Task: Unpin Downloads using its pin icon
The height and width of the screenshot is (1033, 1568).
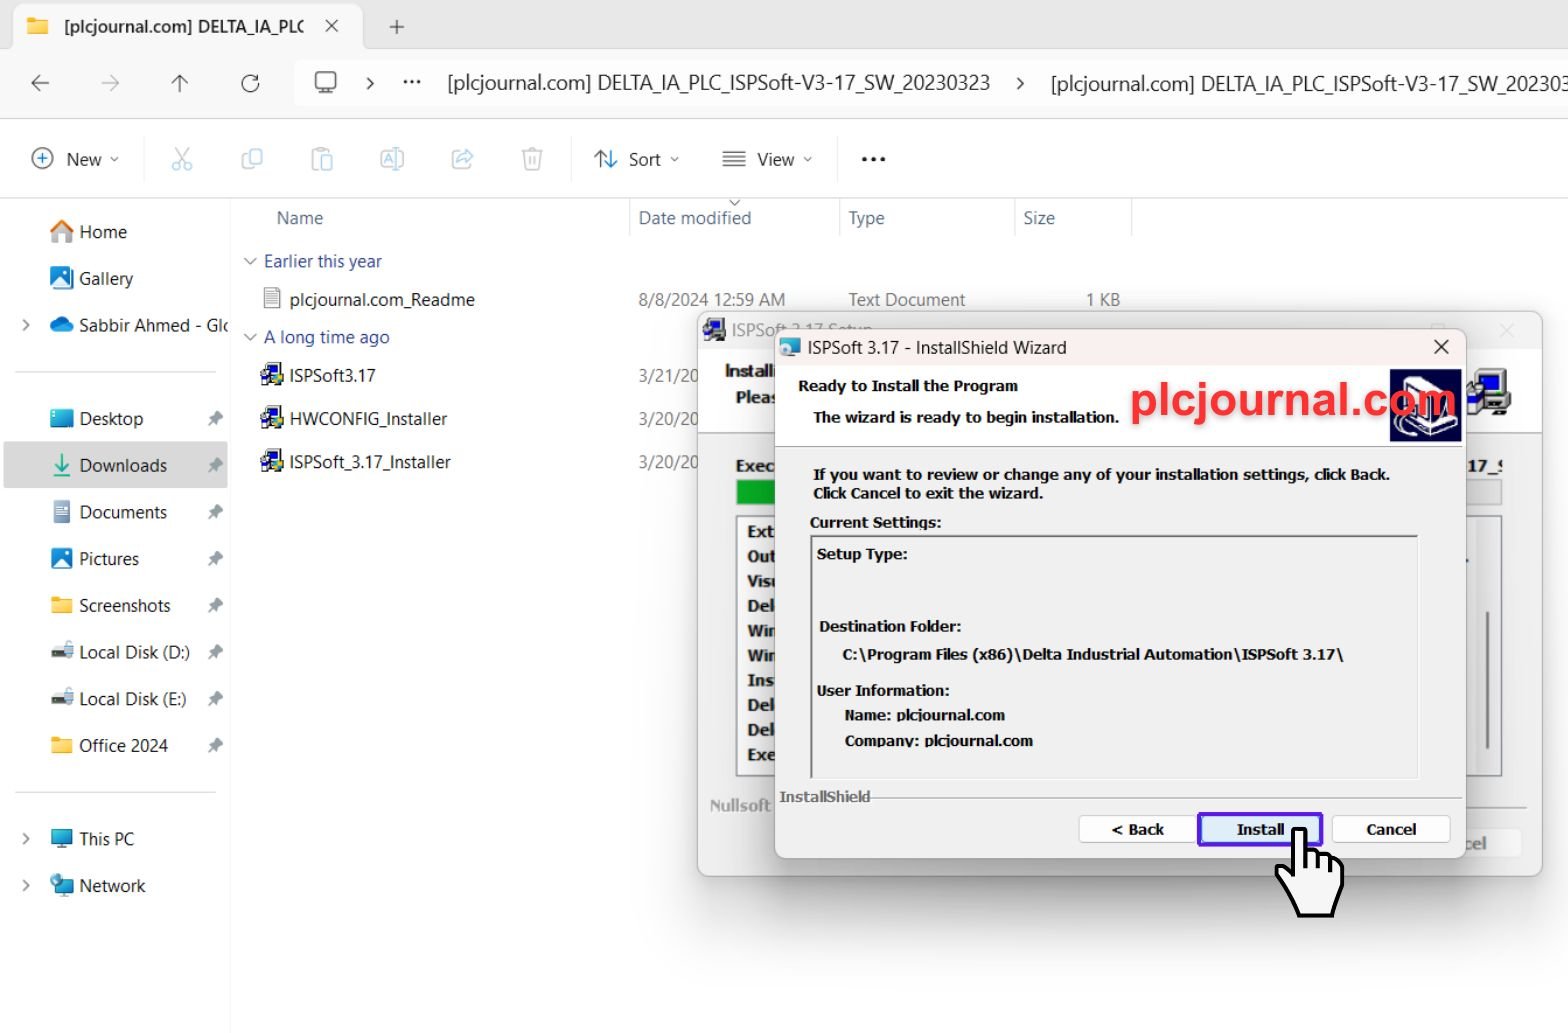Action: (x=214, y=465)
